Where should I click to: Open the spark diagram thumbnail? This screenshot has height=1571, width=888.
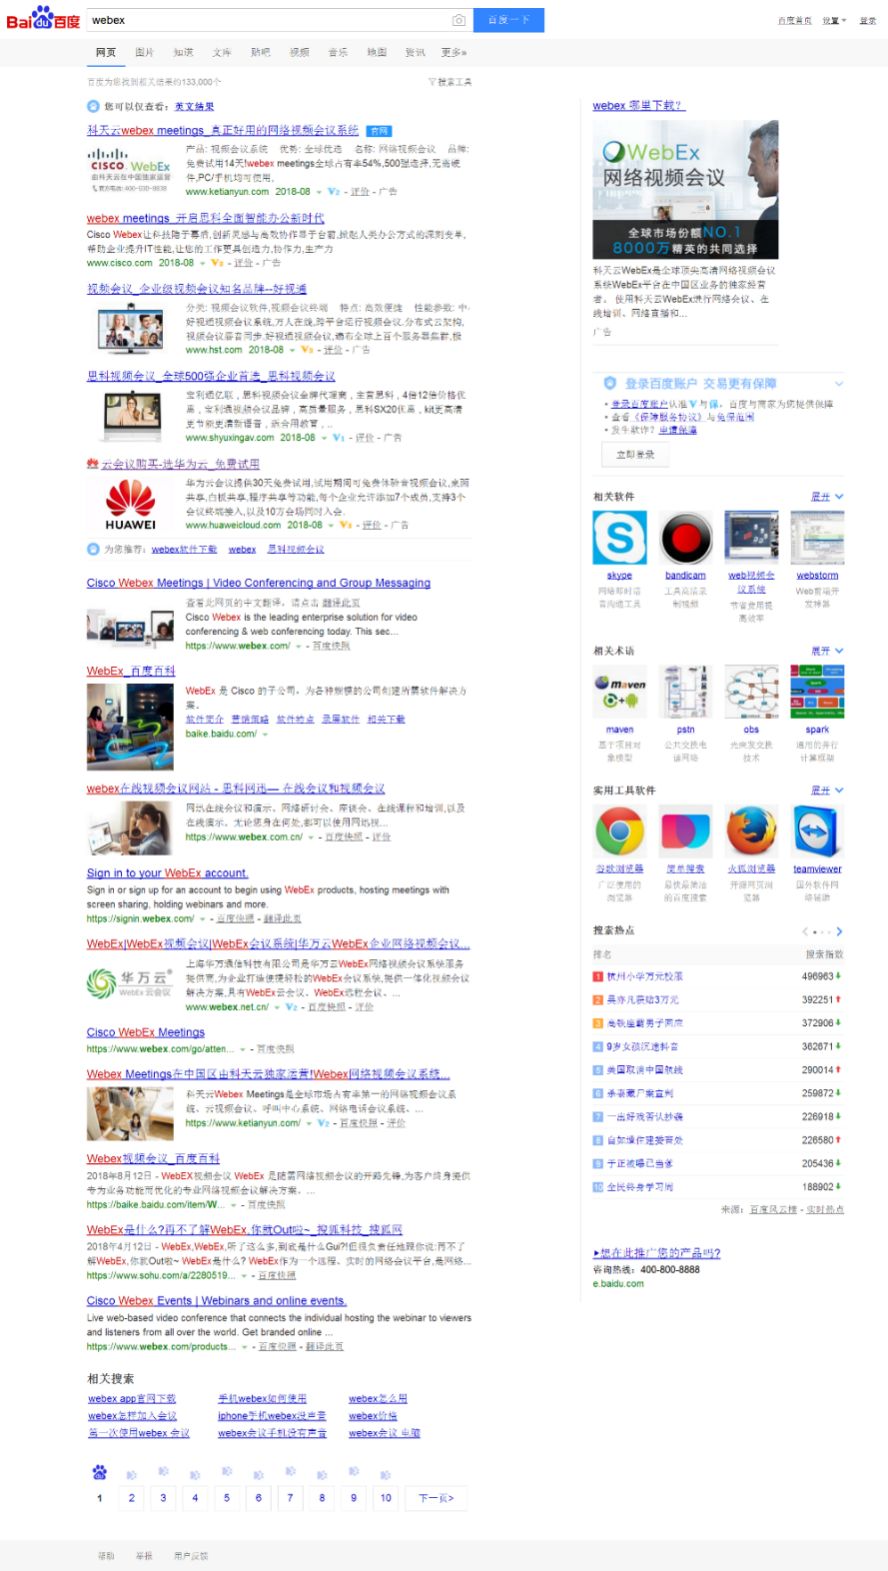817,692
